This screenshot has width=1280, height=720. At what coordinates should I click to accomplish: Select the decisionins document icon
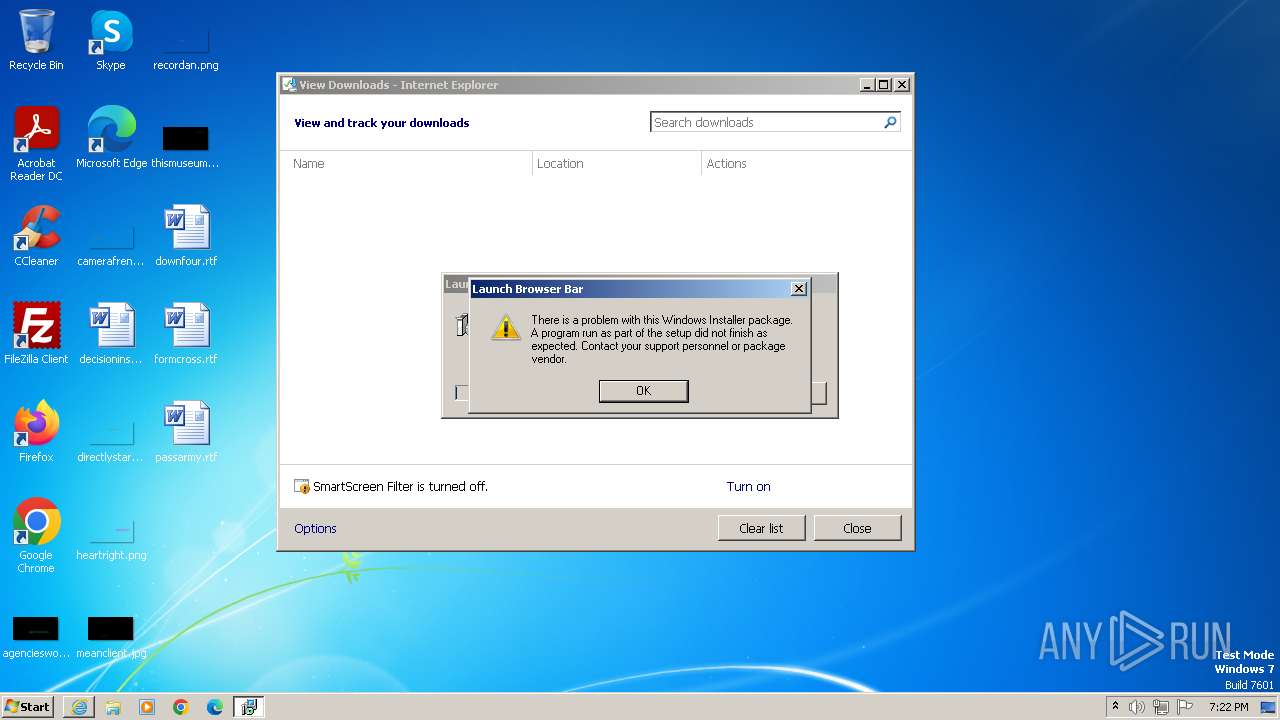(111, 333)
